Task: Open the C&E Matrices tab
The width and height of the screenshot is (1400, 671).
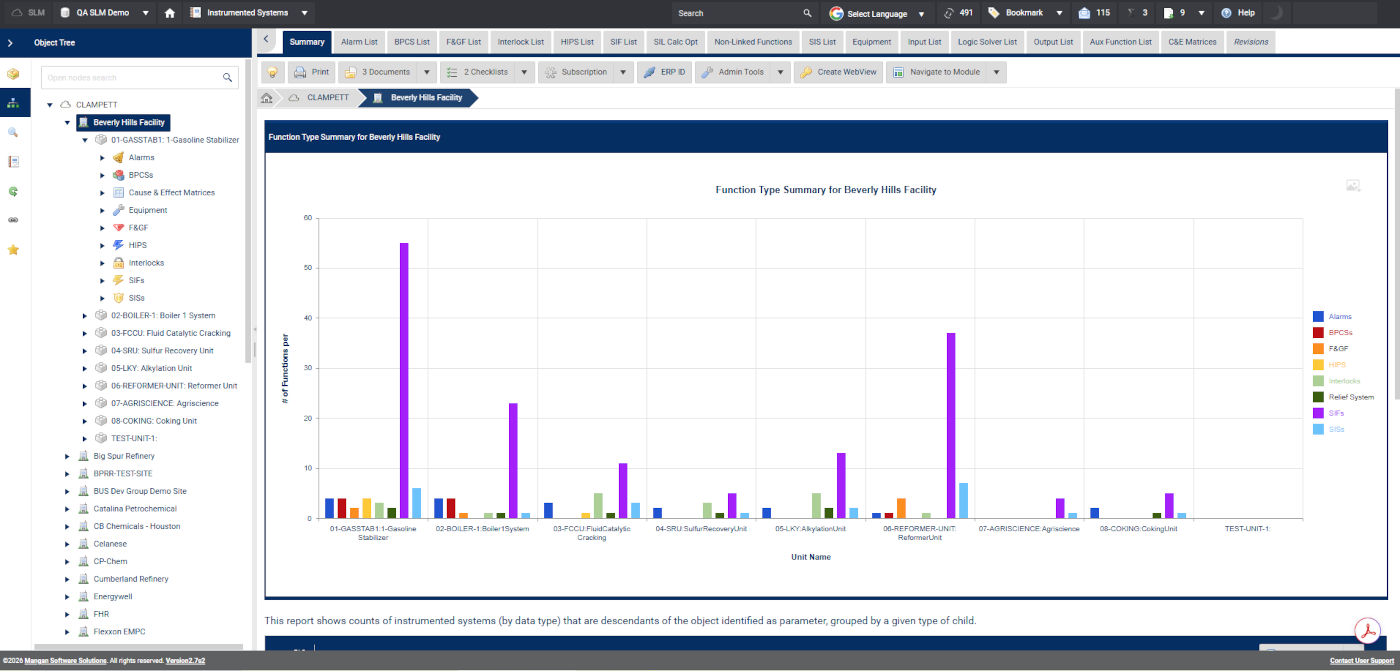Action: click(1192, 42)
